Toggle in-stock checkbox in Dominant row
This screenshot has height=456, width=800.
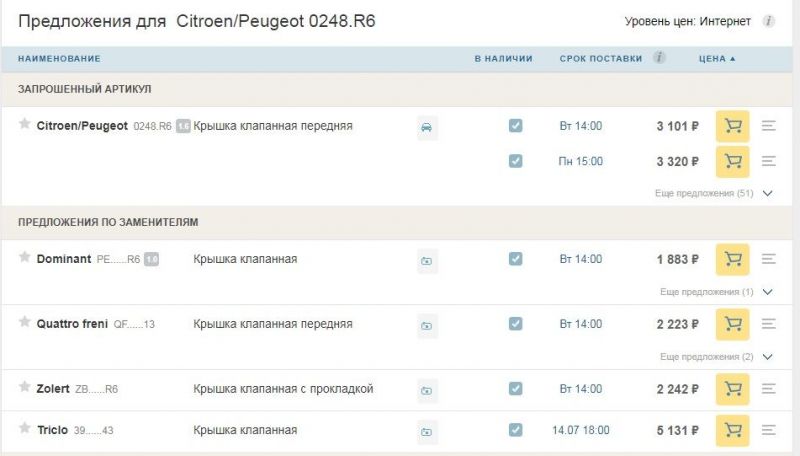click(x=515, y=259)
